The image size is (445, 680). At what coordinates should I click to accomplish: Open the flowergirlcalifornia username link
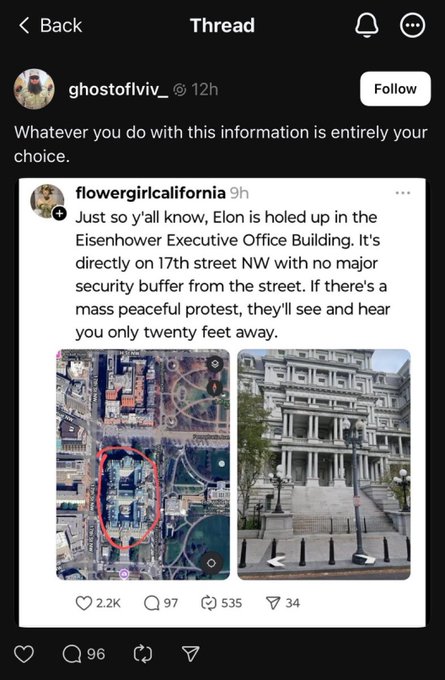(151, 193)
